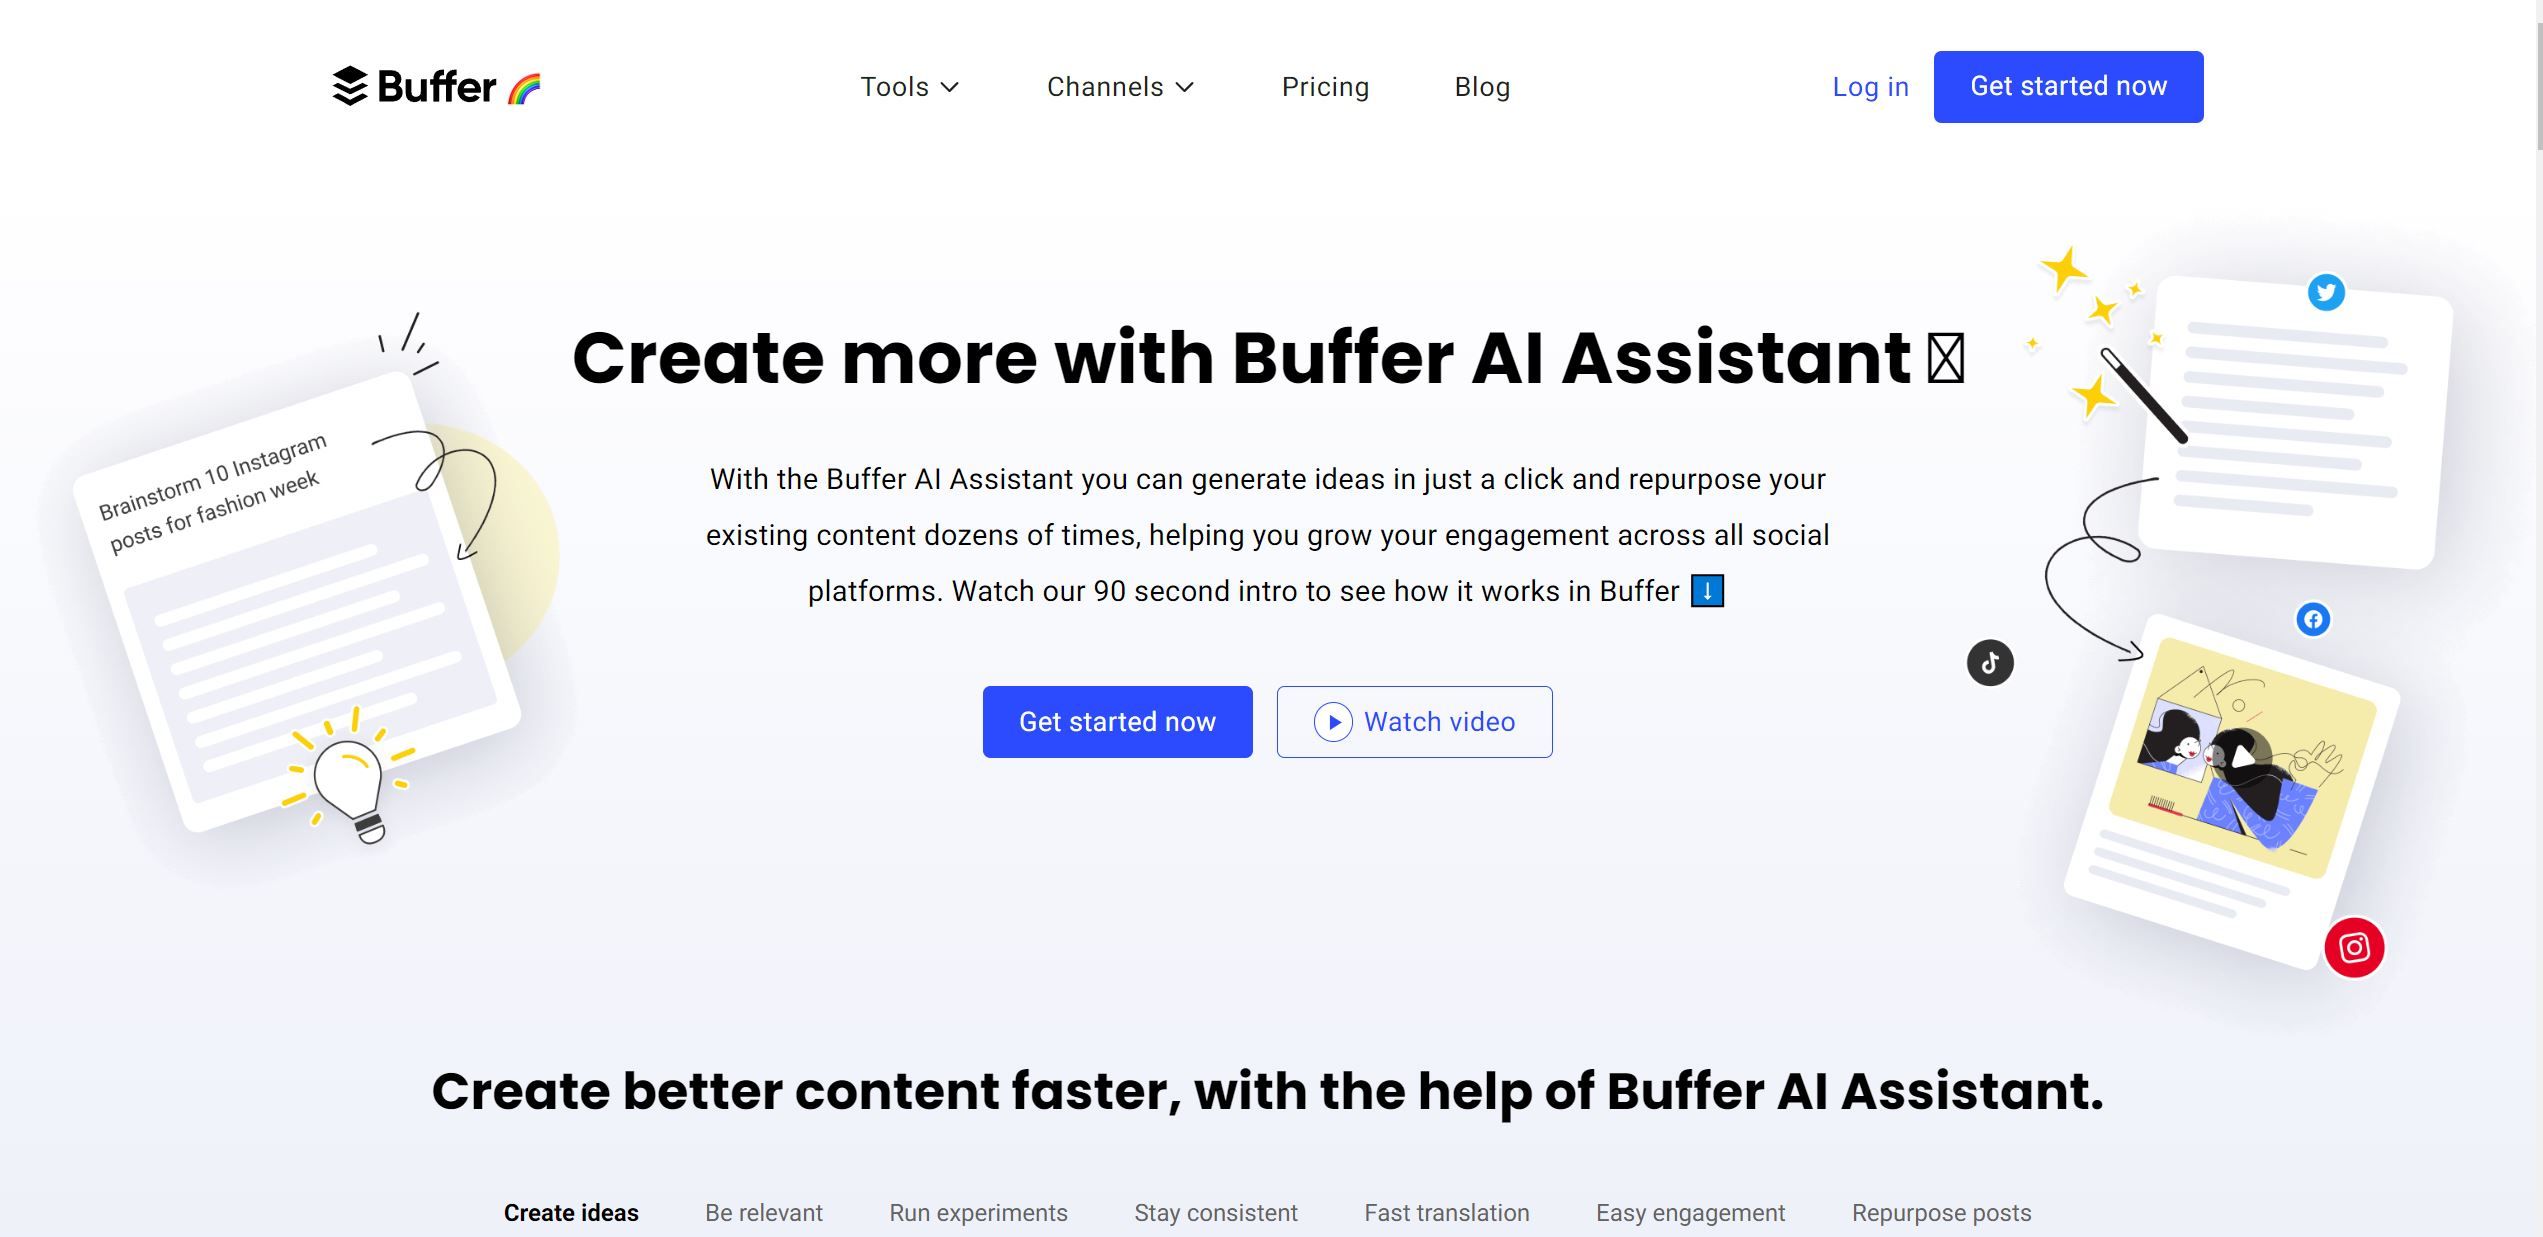Click the Pricing menu item
The width and height of the screenshot is (2543, 1237).
pos(1325,86)
